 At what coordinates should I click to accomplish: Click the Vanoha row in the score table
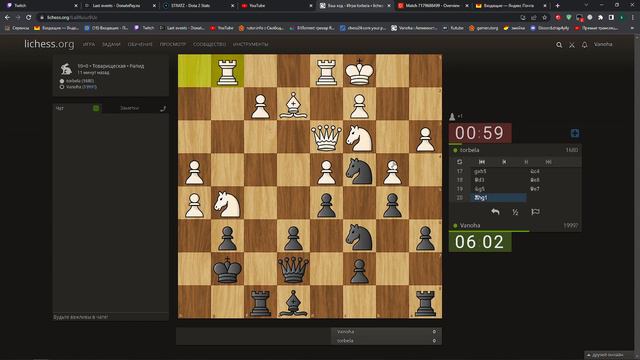[386, 331]
